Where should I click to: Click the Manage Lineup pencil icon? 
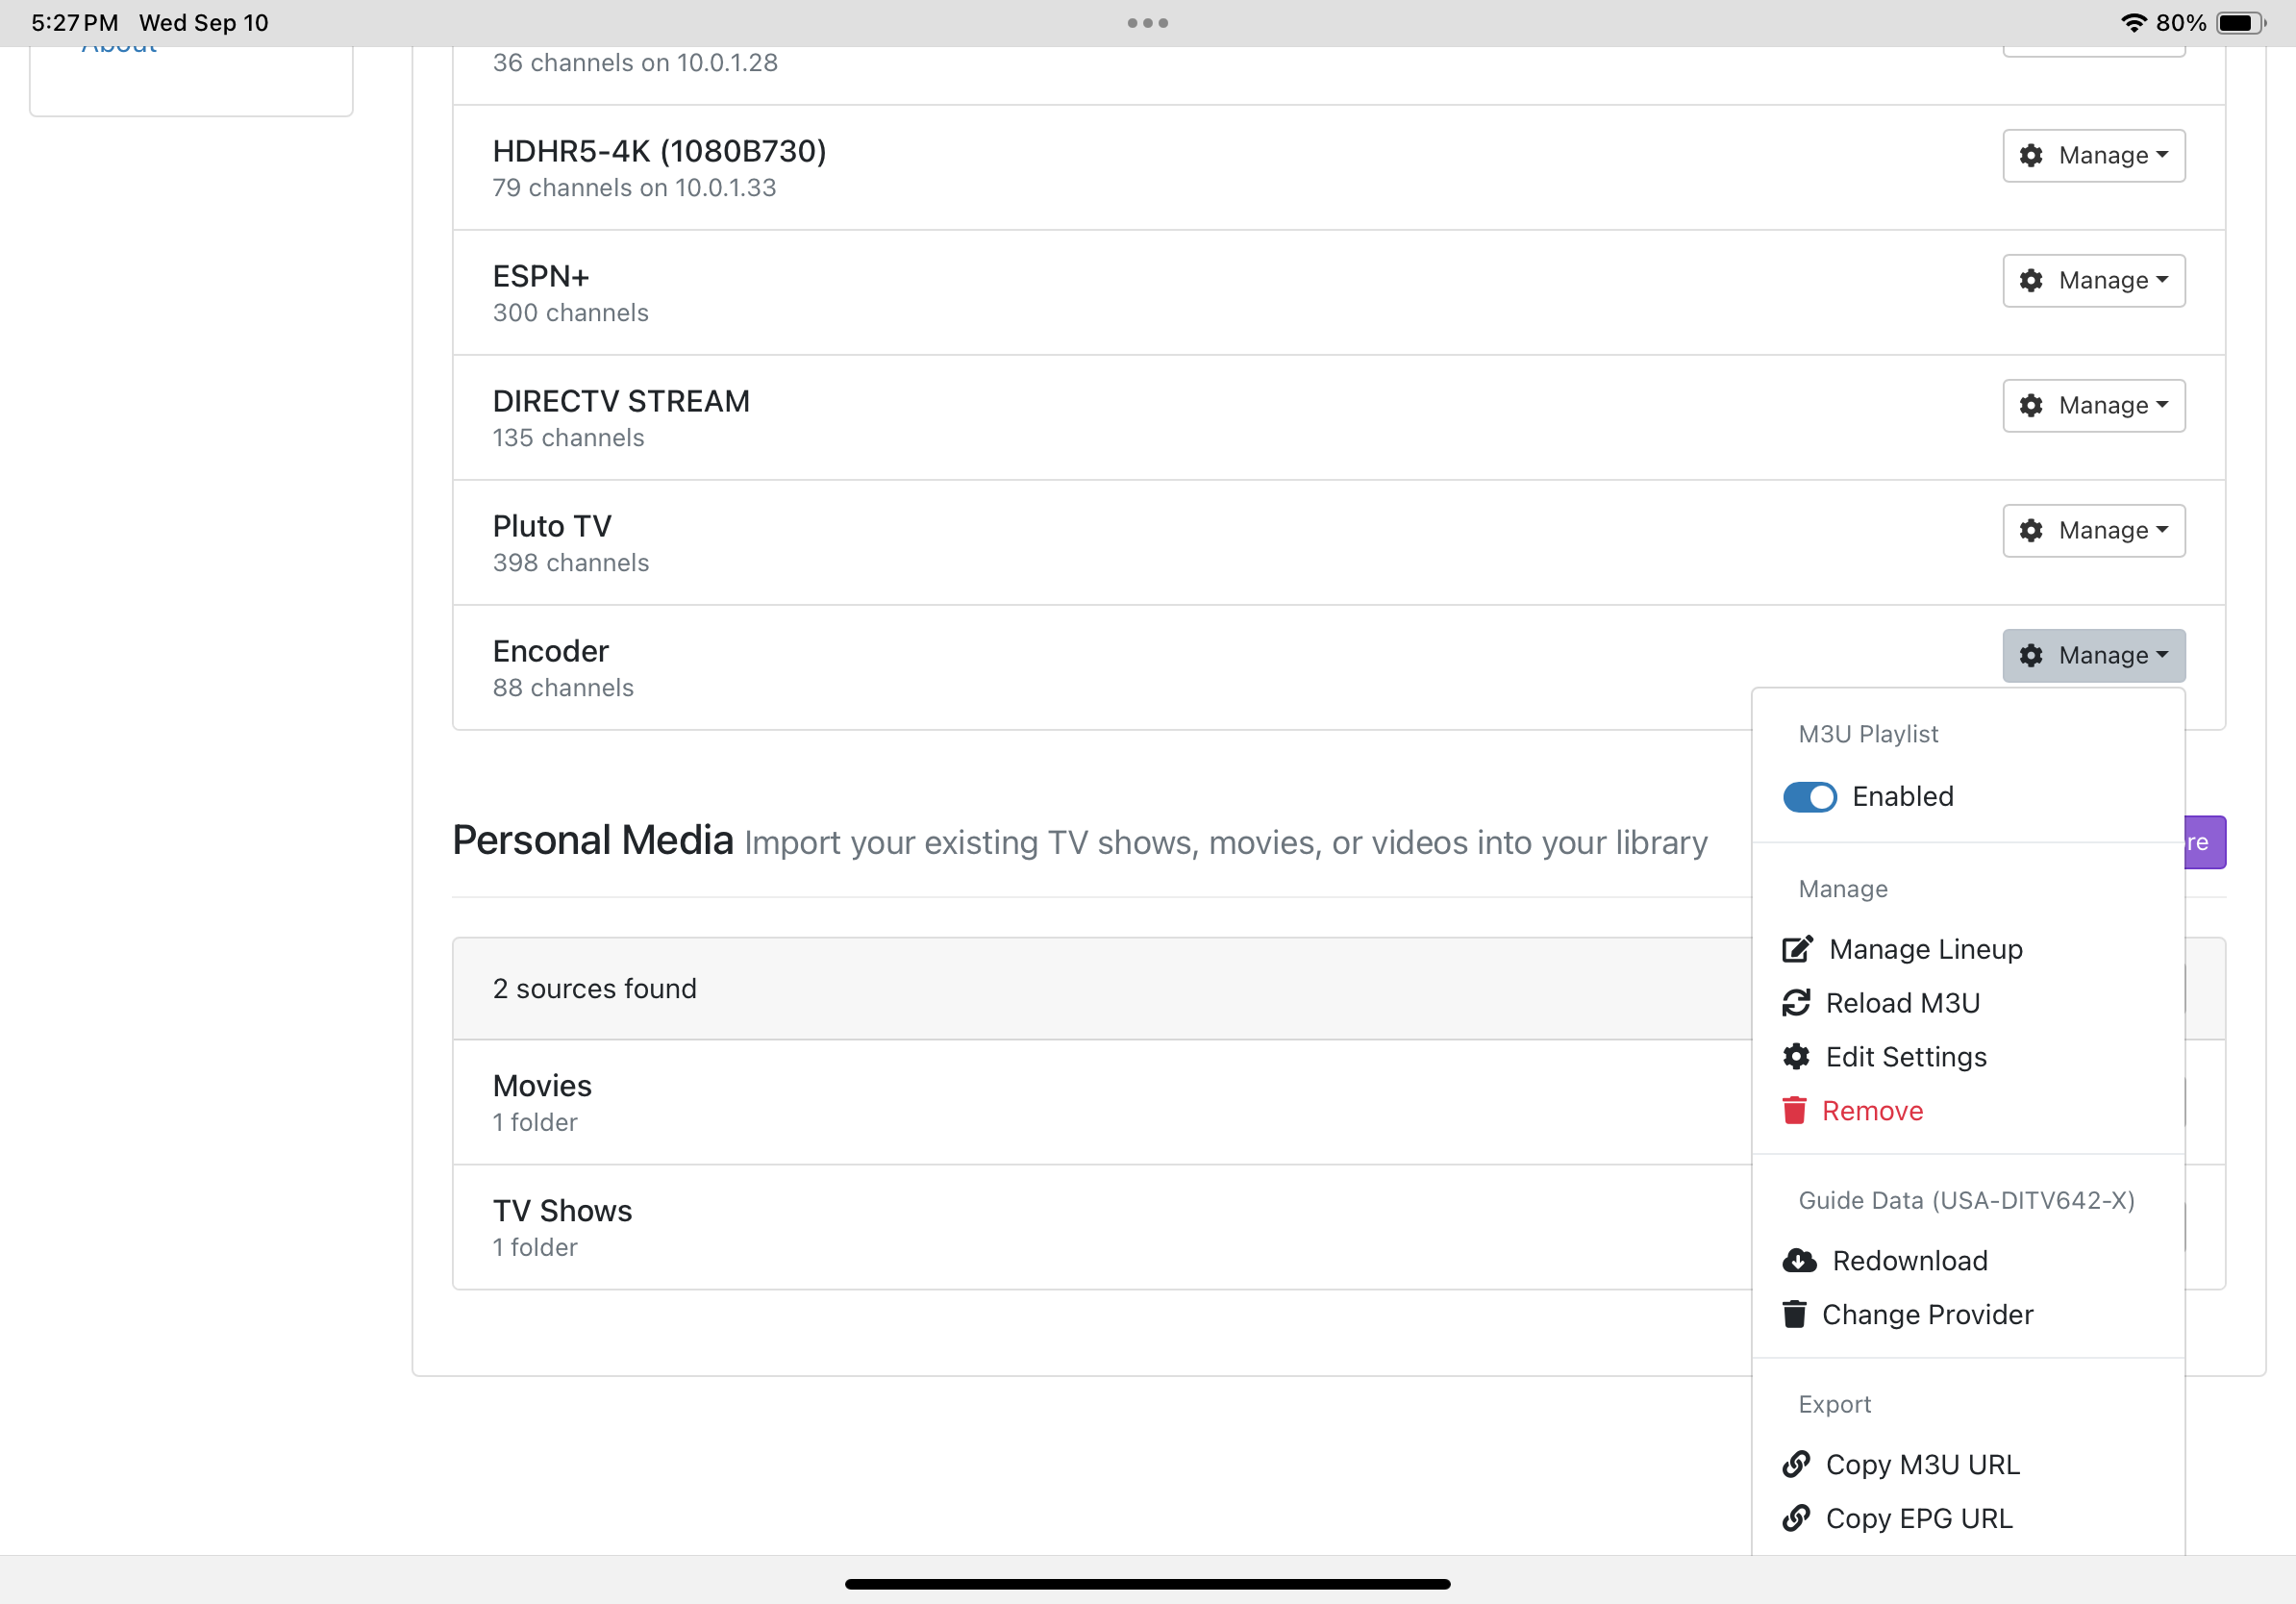1796,949
